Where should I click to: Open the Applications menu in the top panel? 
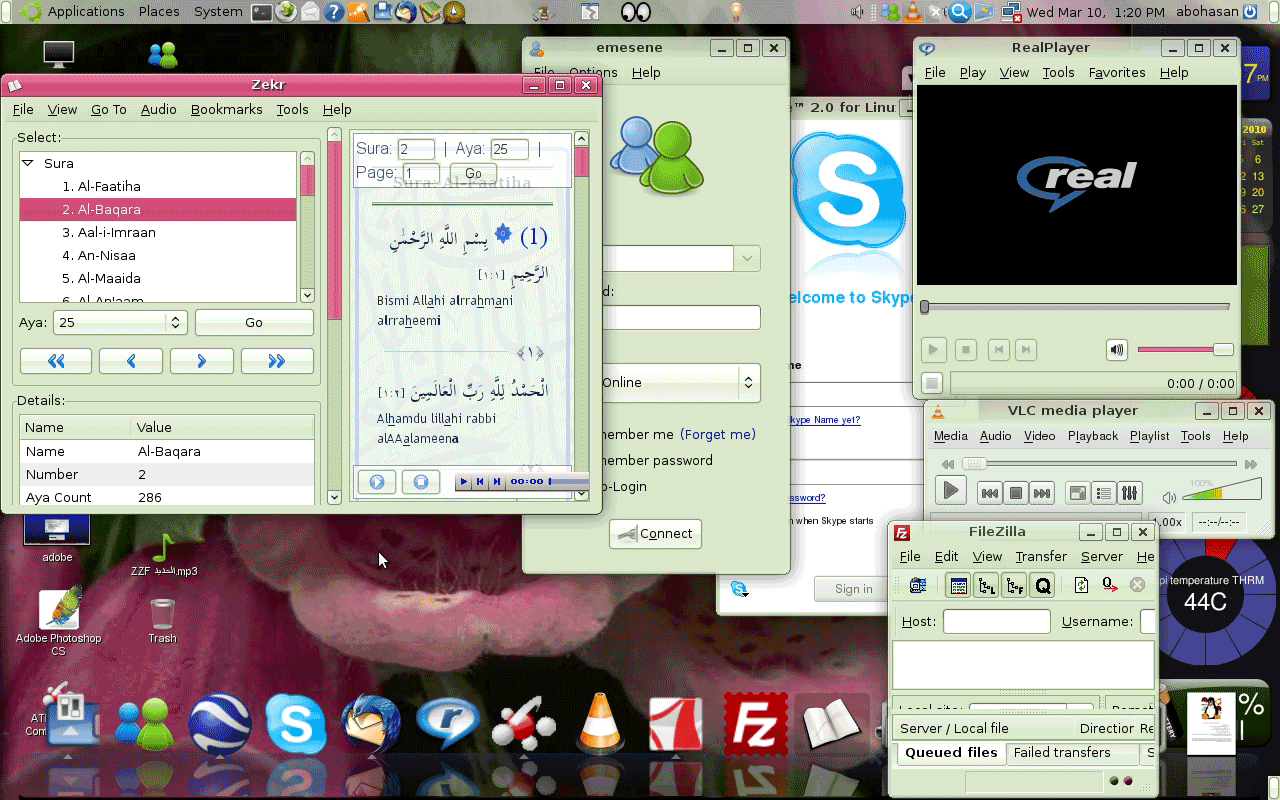(x=86, y=12)
